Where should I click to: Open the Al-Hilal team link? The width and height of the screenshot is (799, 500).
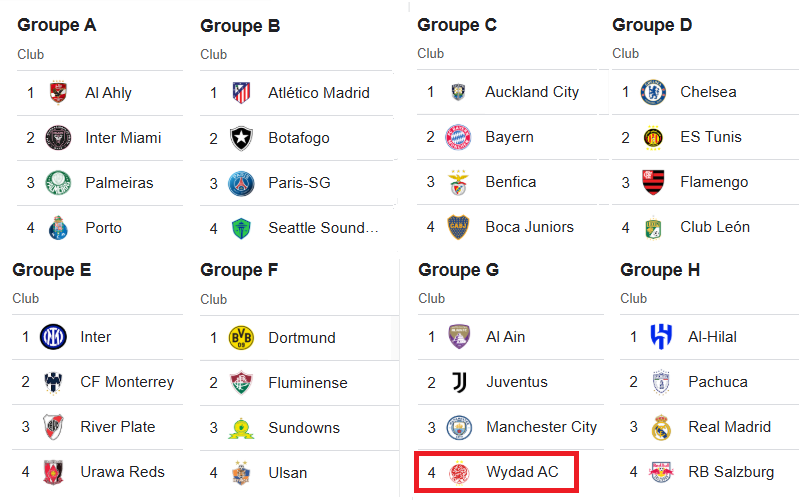[x=712, y=337]
